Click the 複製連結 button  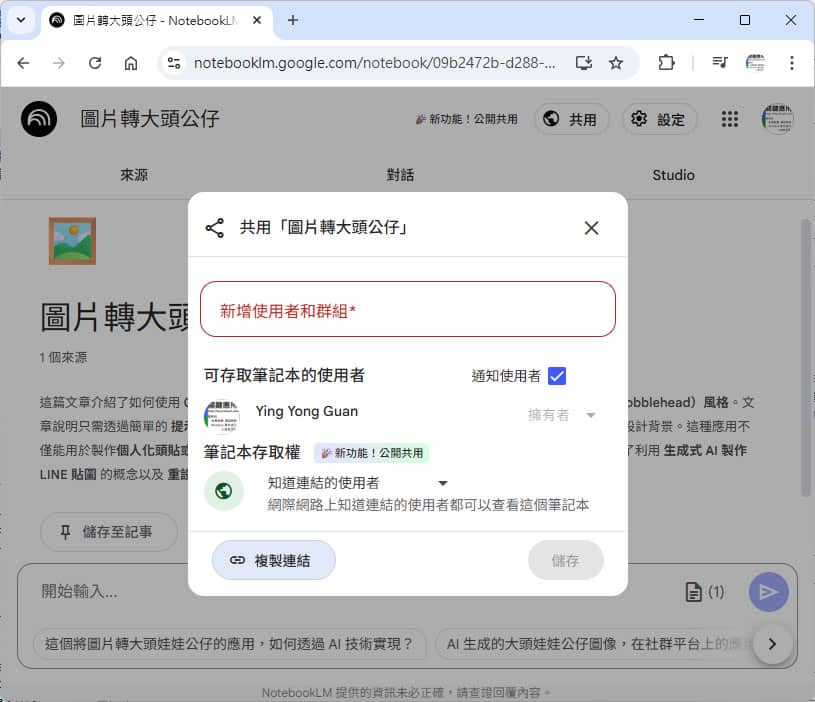click(x=273, y=560)
